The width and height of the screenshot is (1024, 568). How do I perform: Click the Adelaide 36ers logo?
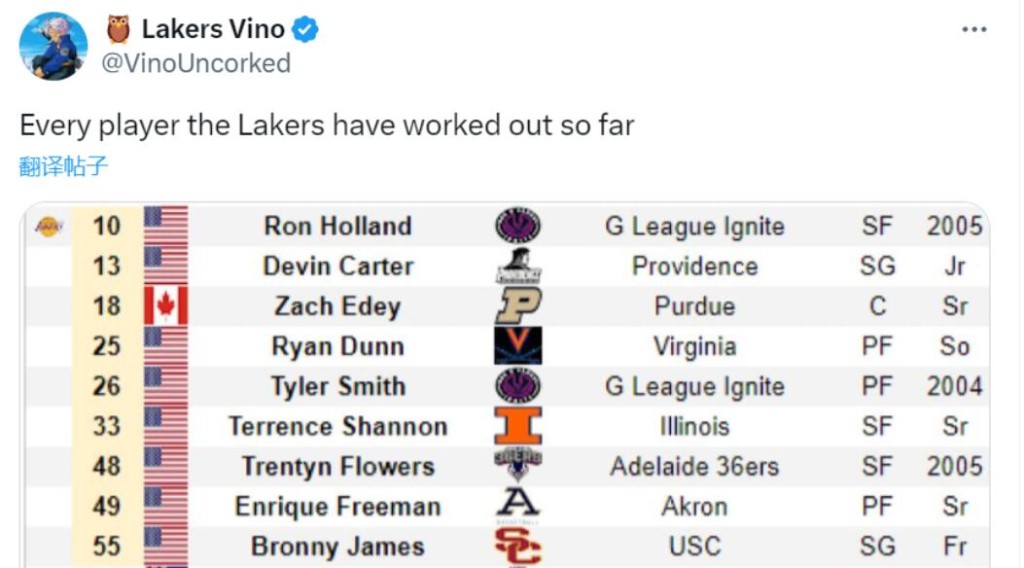pos(518,465)
